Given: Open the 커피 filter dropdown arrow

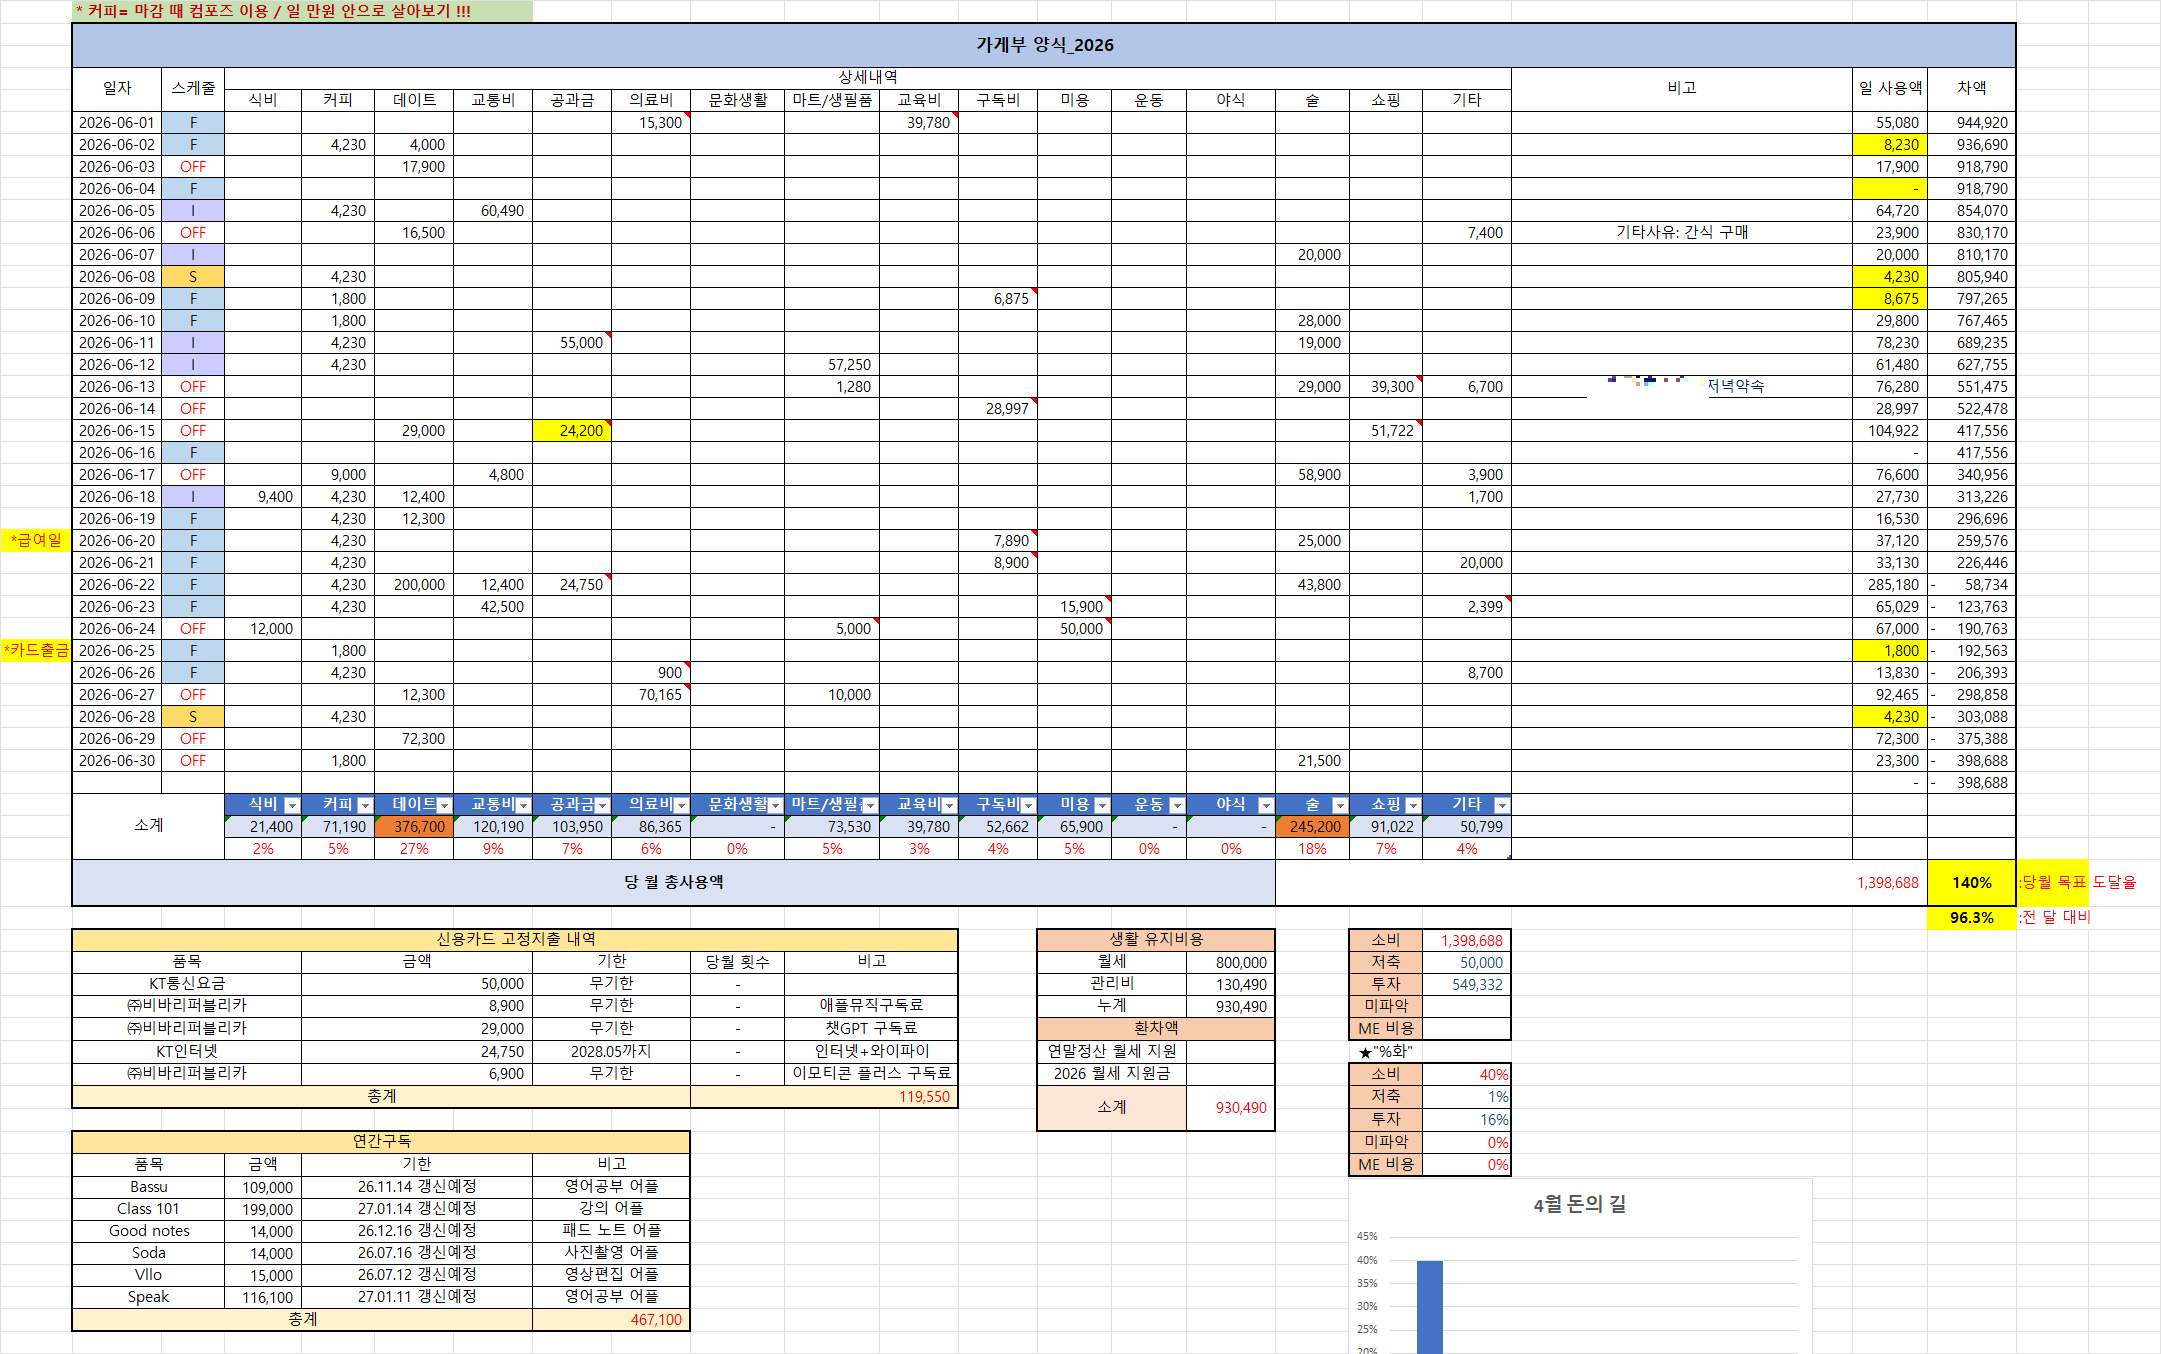Looking at the screenshot, I should point(365,805).
